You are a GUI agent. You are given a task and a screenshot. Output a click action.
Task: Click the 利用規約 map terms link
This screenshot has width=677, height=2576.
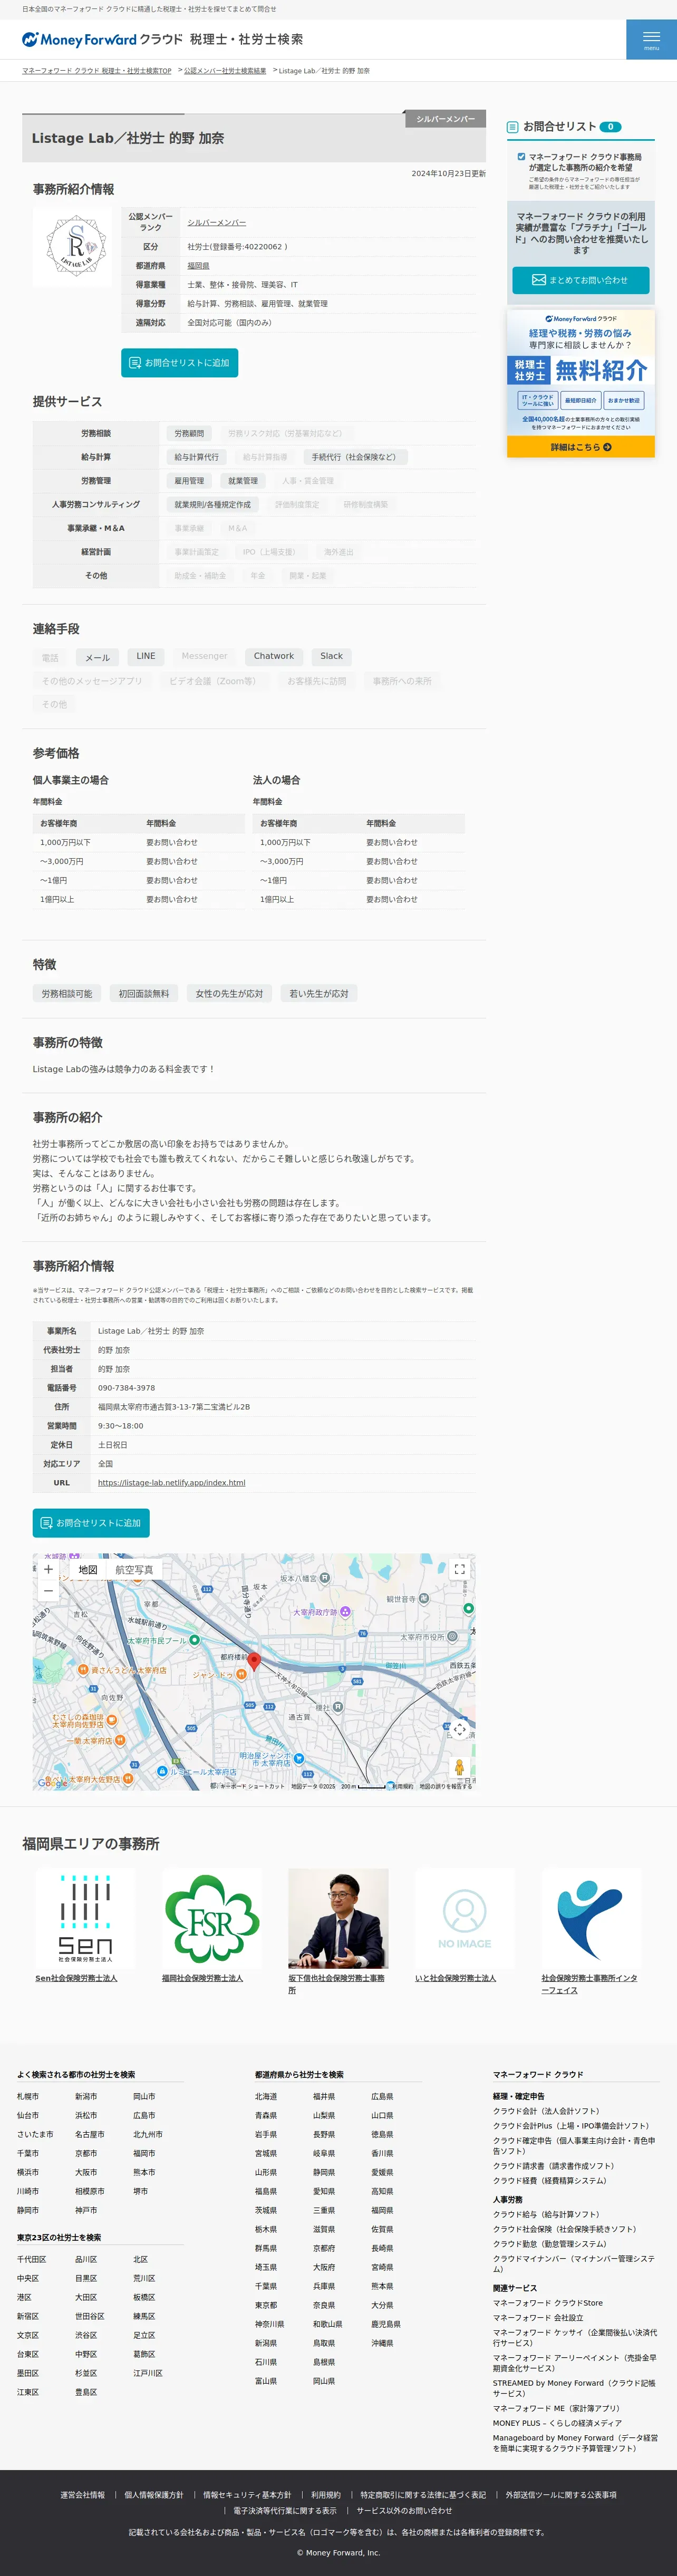point(402,1786)
